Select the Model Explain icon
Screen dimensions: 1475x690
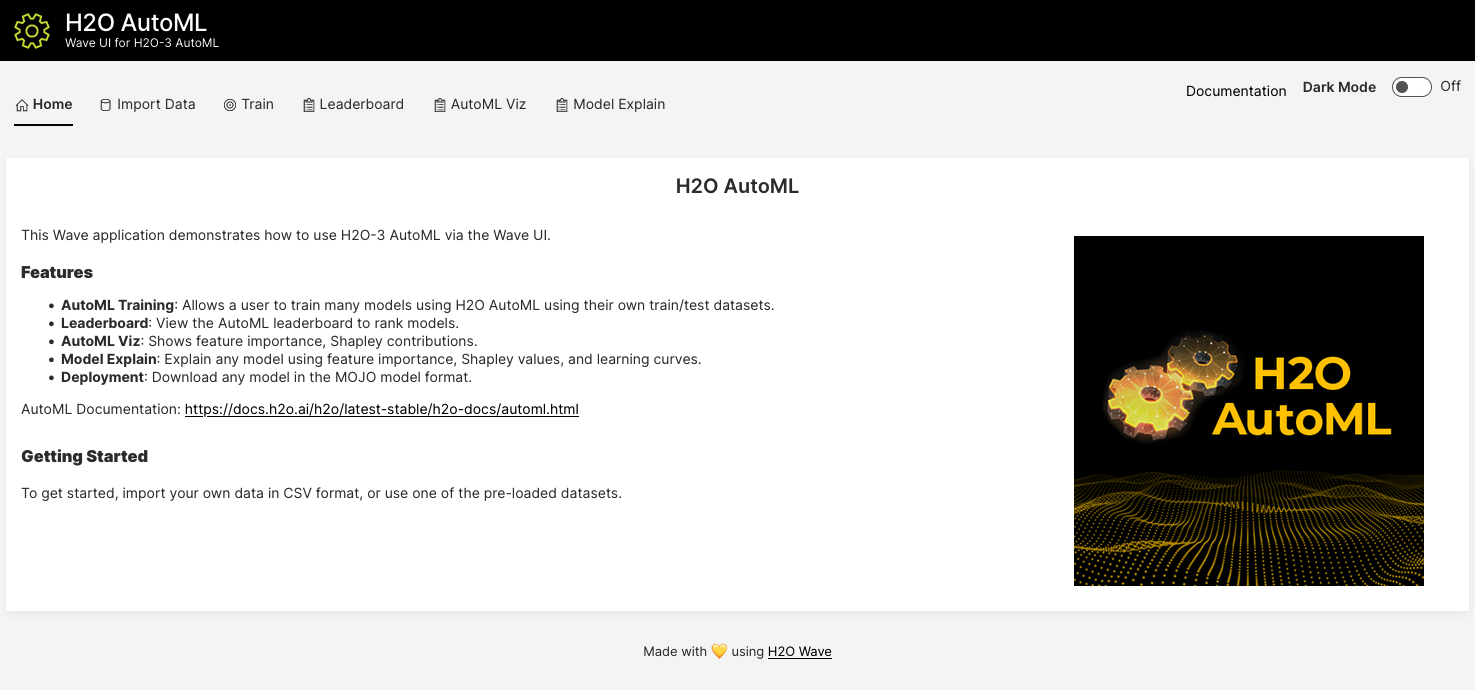(x=561, y=104)
